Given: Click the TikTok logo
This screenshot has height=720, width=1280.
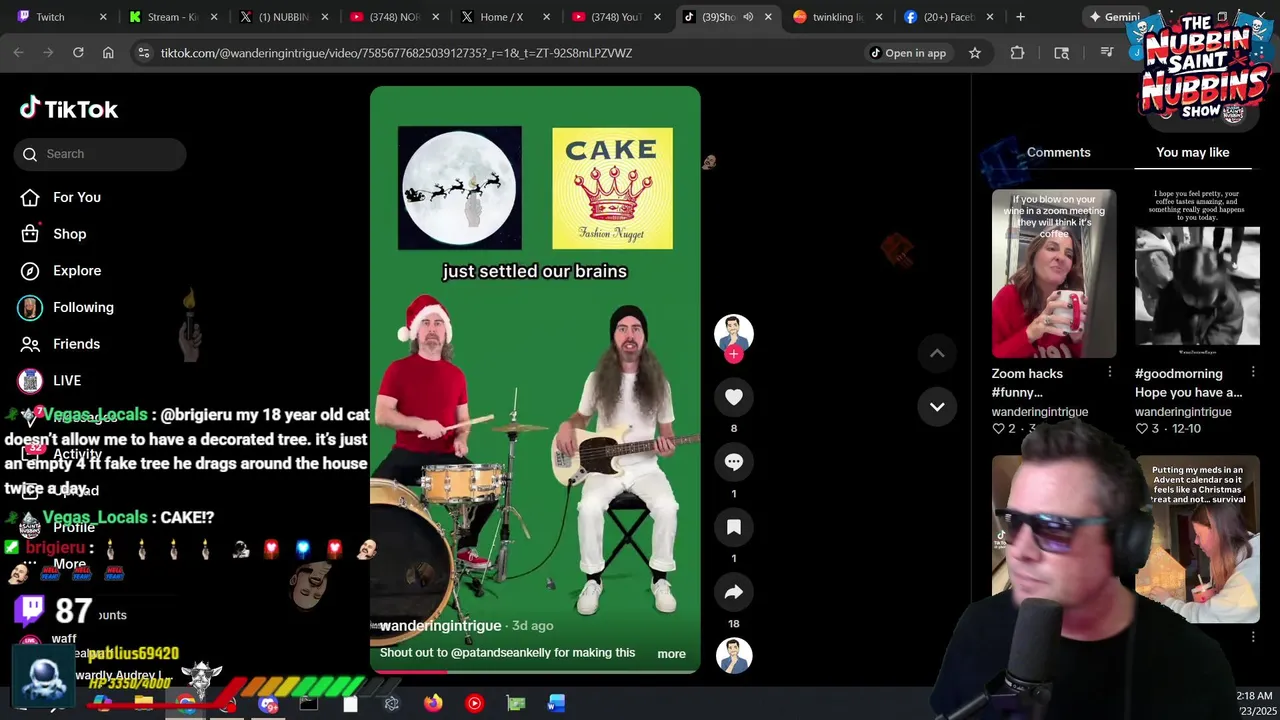Looking at the screenshot, I should click(69, 108).
